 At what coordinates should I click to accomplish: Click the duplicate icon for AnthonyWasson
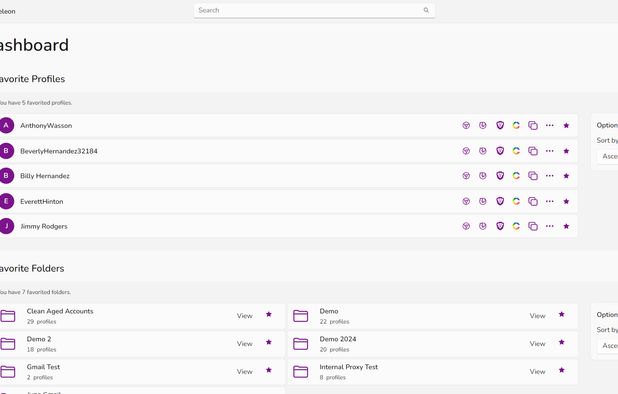tap(533, 125)
